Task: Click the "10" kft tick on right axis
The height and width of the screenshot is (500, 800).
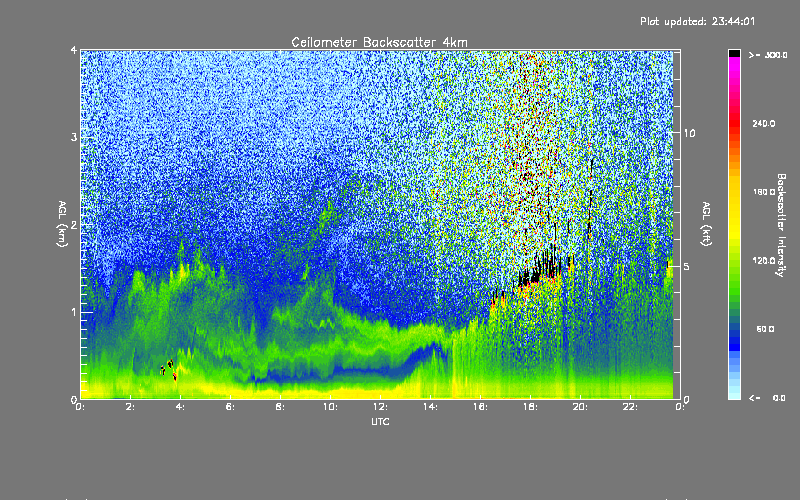Action: click(689, 133)
